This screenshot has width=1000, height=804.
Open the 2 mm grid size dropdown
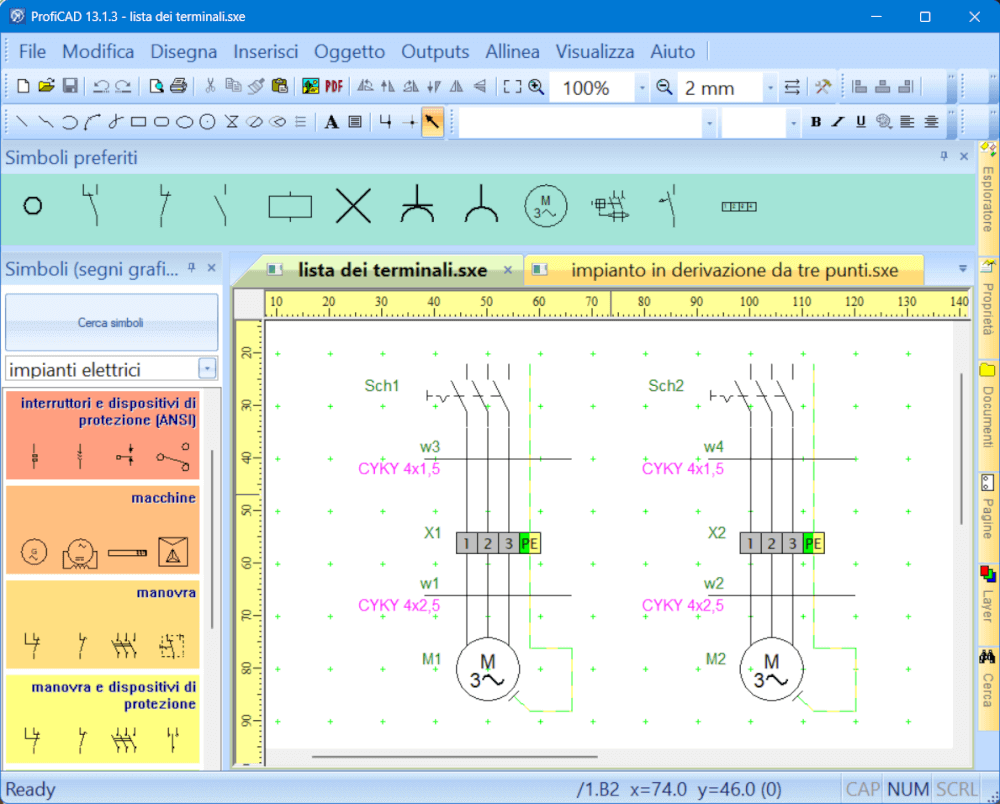(x=770, y=87)
